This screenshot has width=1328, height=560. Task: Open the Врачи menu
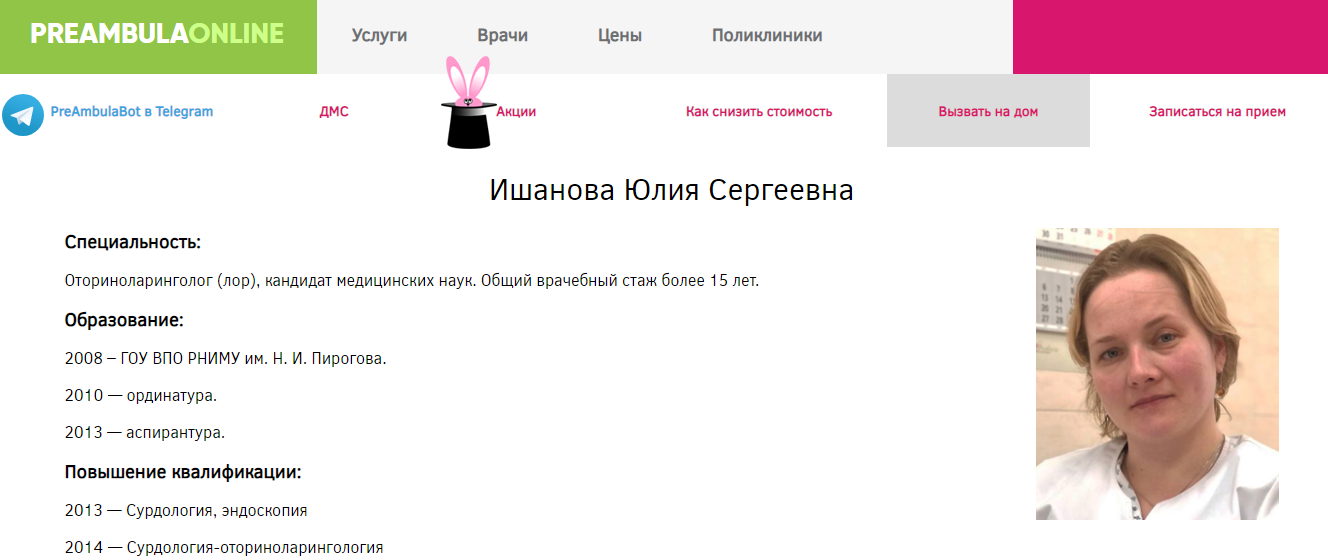(x=503, y=36)
